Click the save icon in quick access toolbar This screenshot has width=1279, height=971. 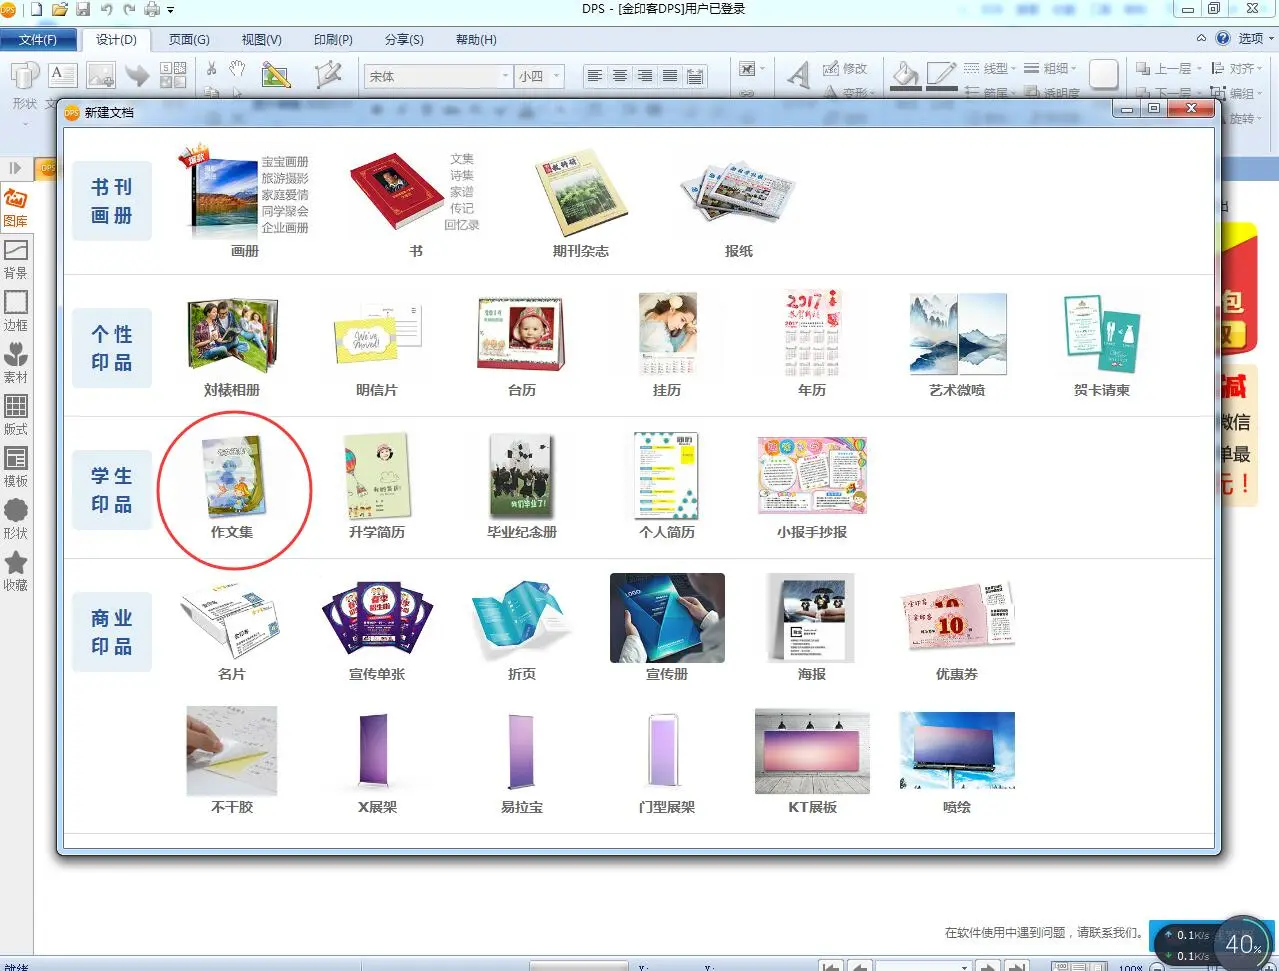(83, 10)
